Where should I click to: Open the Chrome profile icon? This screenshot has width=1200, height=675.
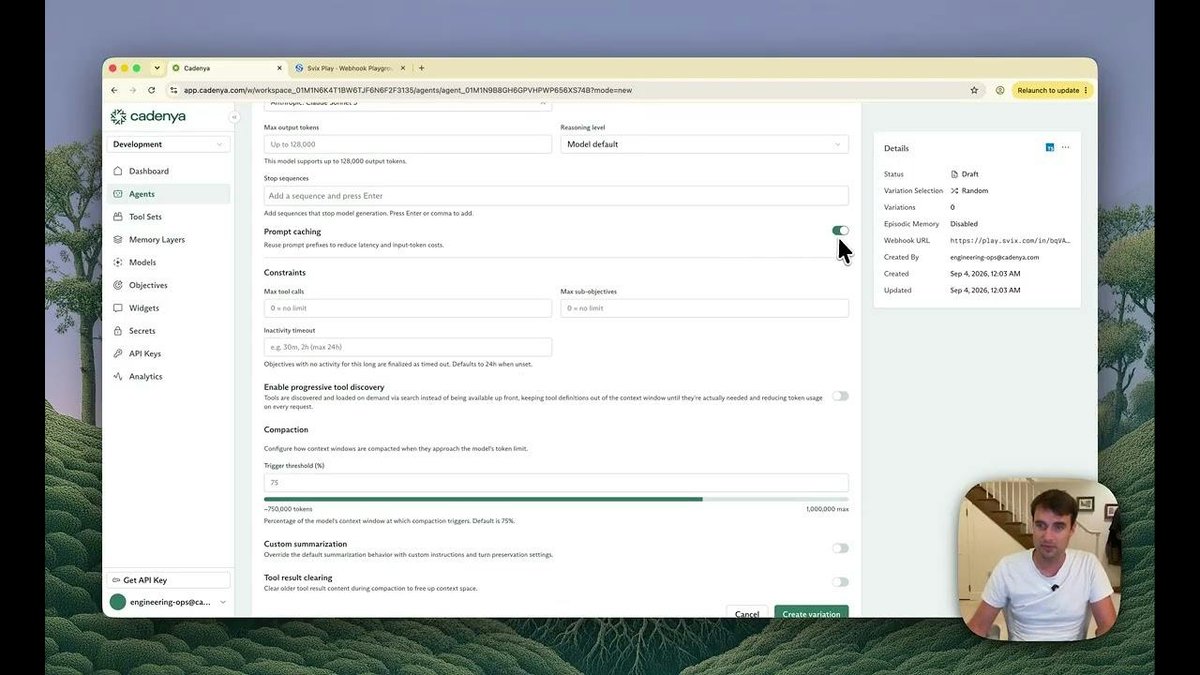coord(1000,90)
